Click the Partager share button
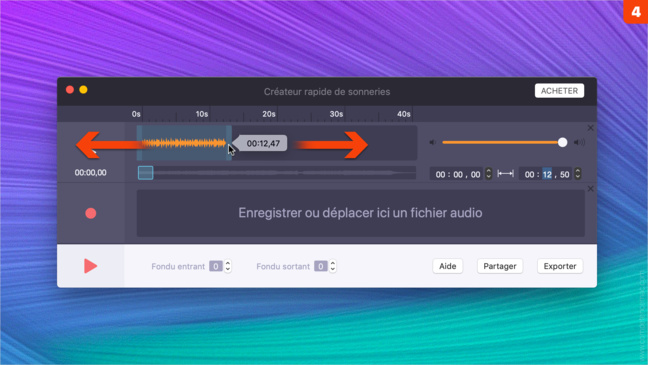648x365 pixels. tap(500, 266)
